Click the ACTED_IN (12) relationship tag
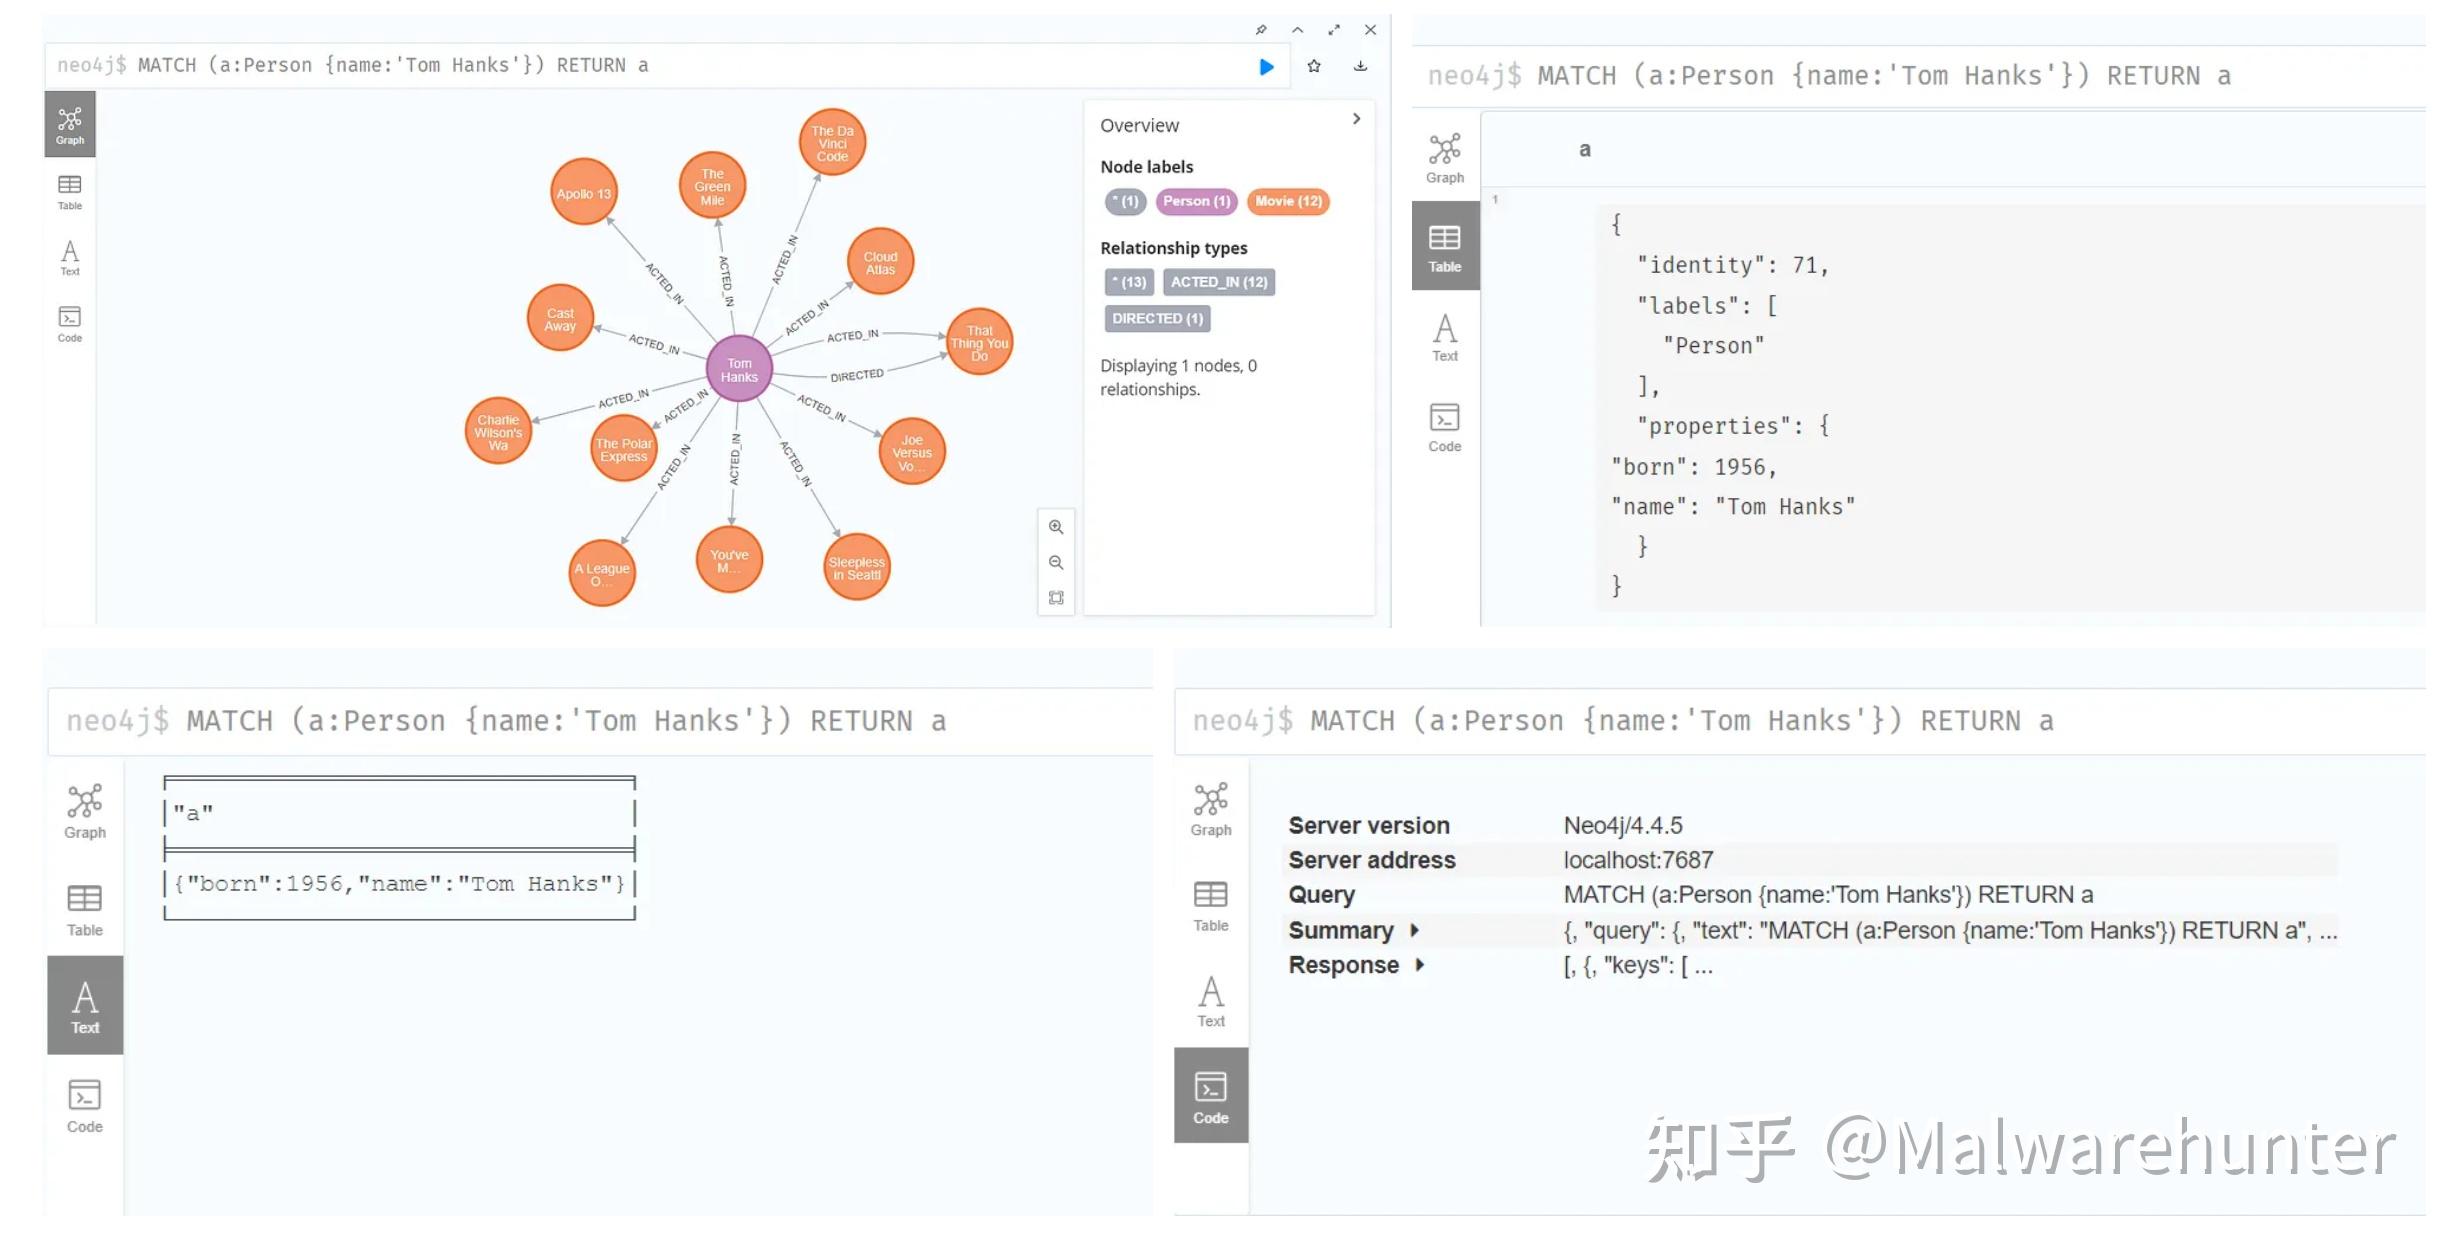 [1218, 282]
